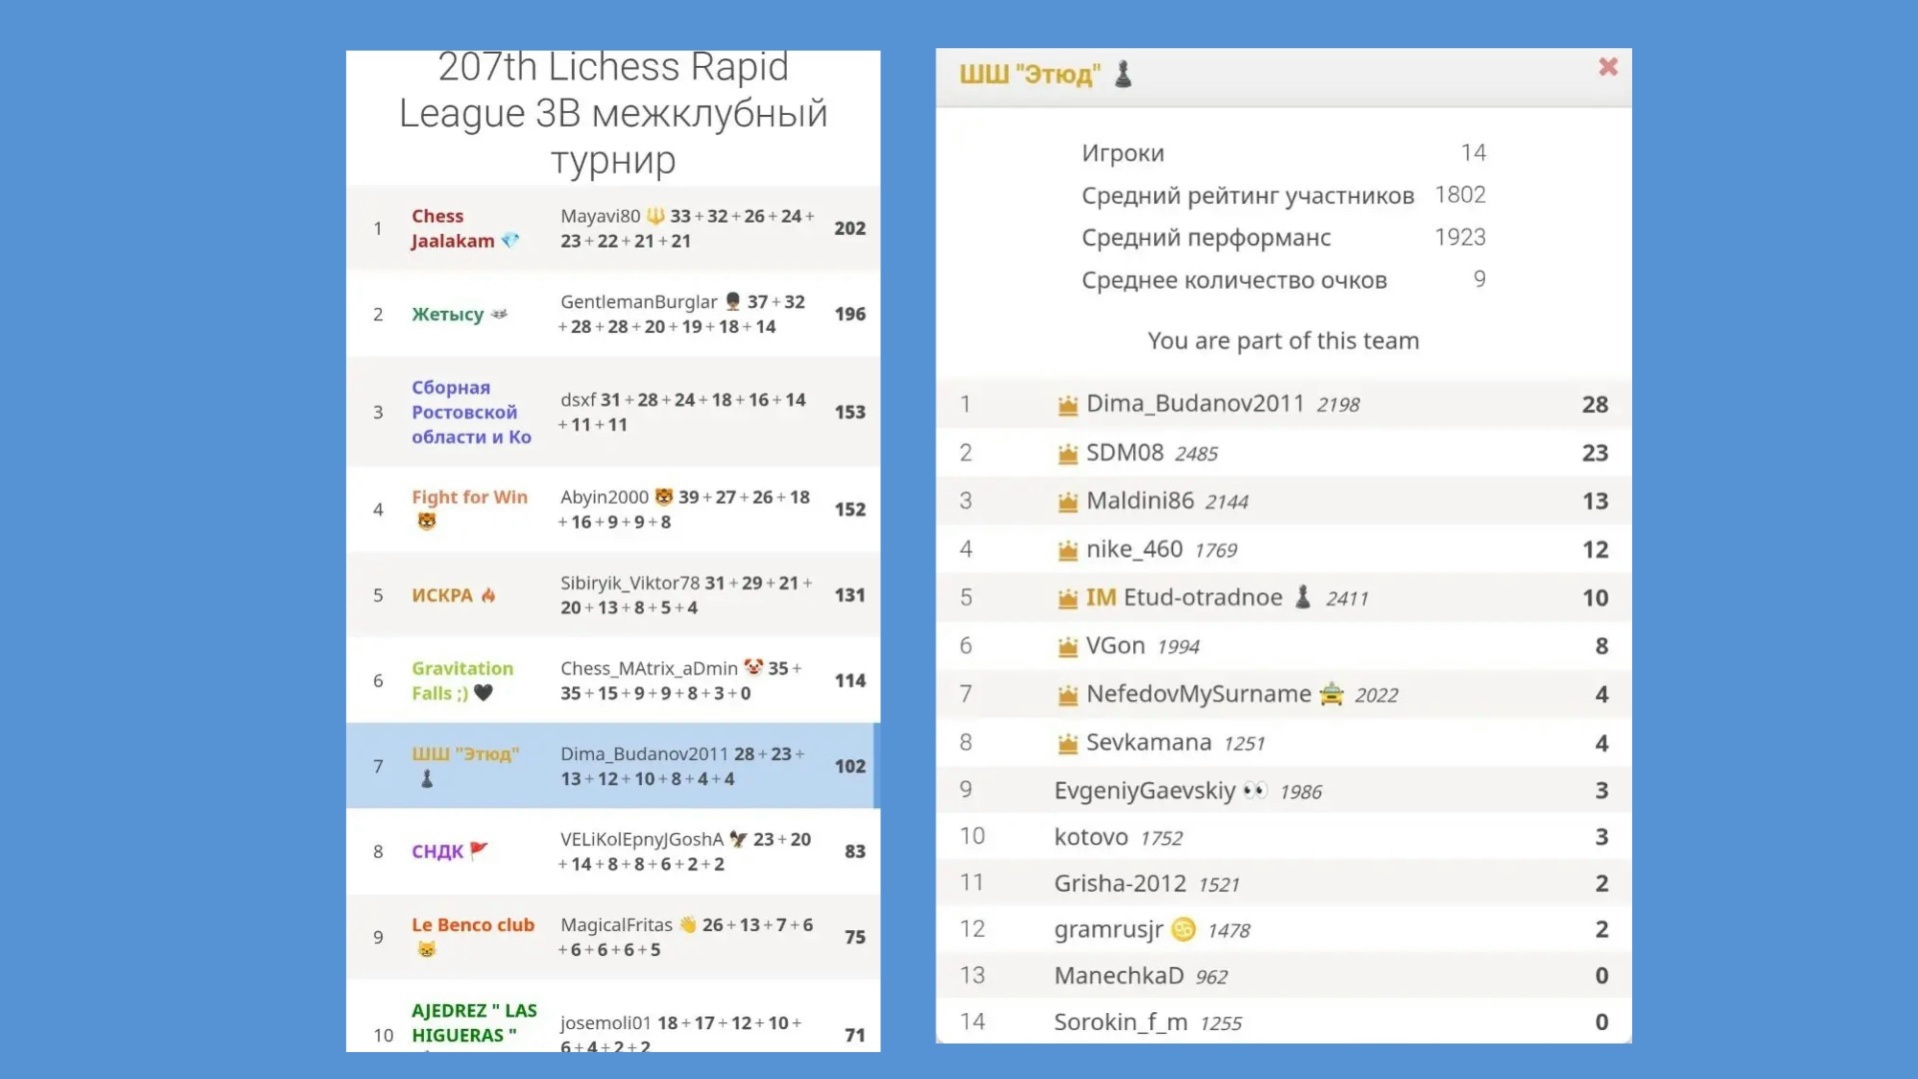Click the crown icon beside nike_460
The height and width of the screenshot is (1079, 1918).
pyautogui.click(x=1067, y=550)
